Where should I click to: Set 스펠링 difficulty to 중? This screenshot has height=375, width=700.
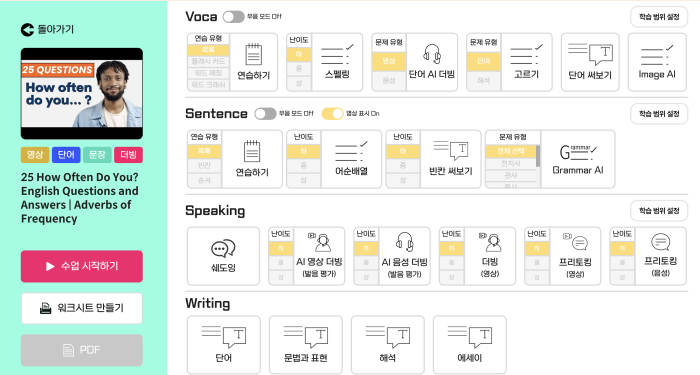pyautogui.click(x=299, y=69)
